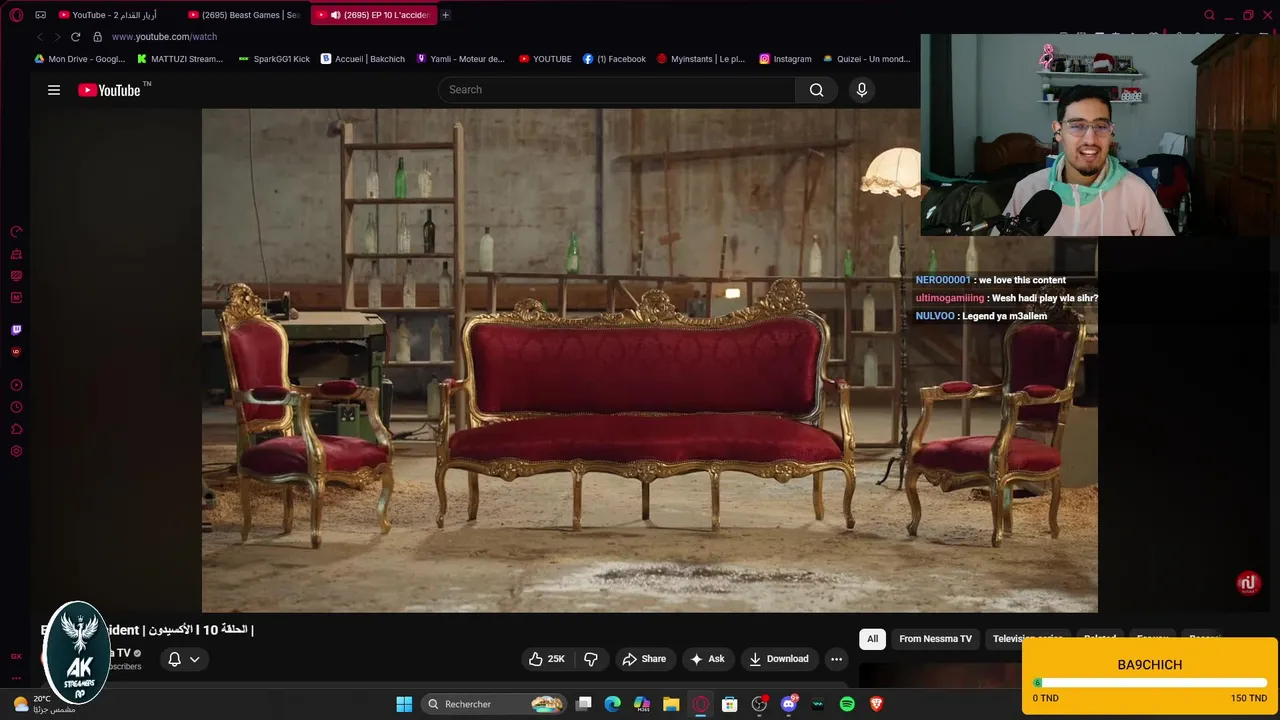This screenshot has width=1280, height=720.
Task: Click the browser forward arrow
Action: tap(57, 37)
